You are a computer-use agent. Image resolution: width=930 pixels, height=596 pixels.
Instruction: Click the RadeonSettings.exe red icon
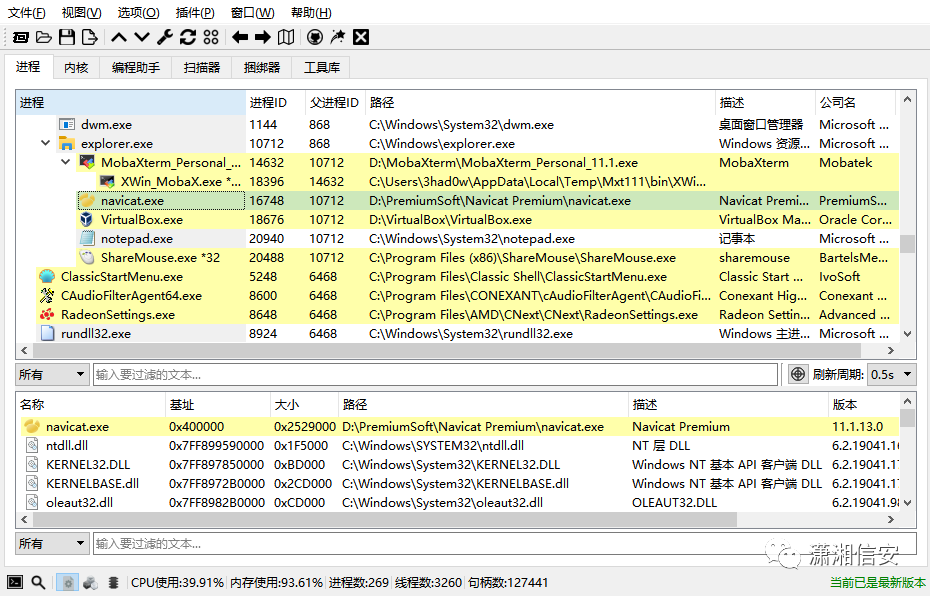(x=47, y=314)
